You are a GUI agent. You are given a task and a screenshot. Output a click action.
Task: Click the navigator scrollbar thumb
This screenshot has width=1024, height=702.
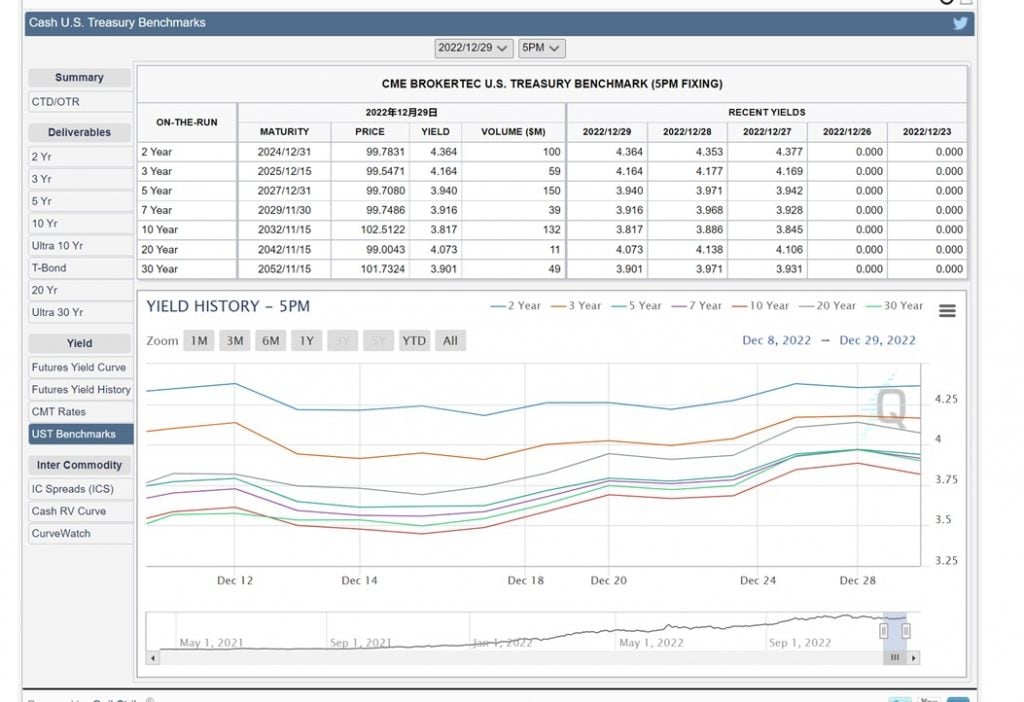pos(895,658)
